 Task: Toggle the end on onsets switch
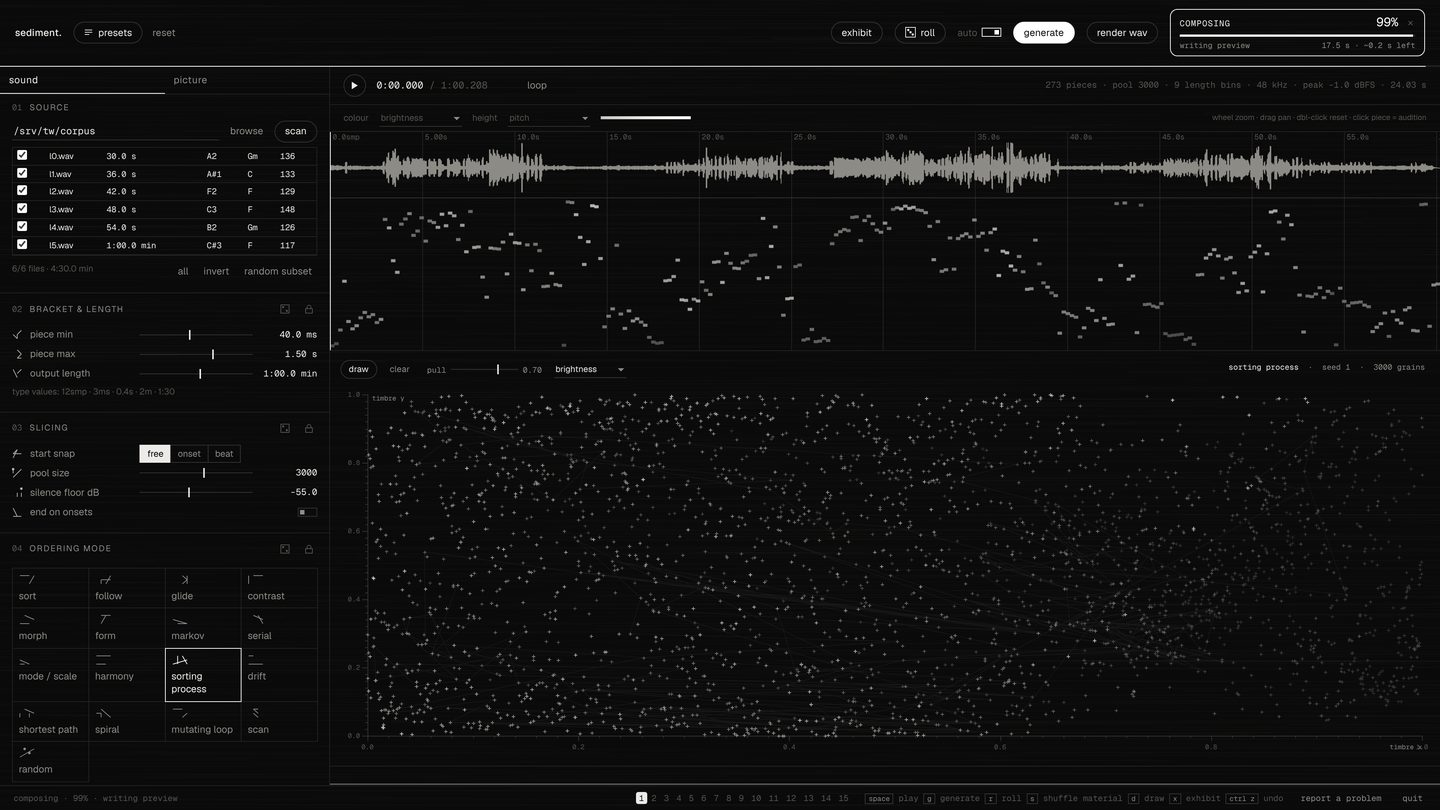308,512
